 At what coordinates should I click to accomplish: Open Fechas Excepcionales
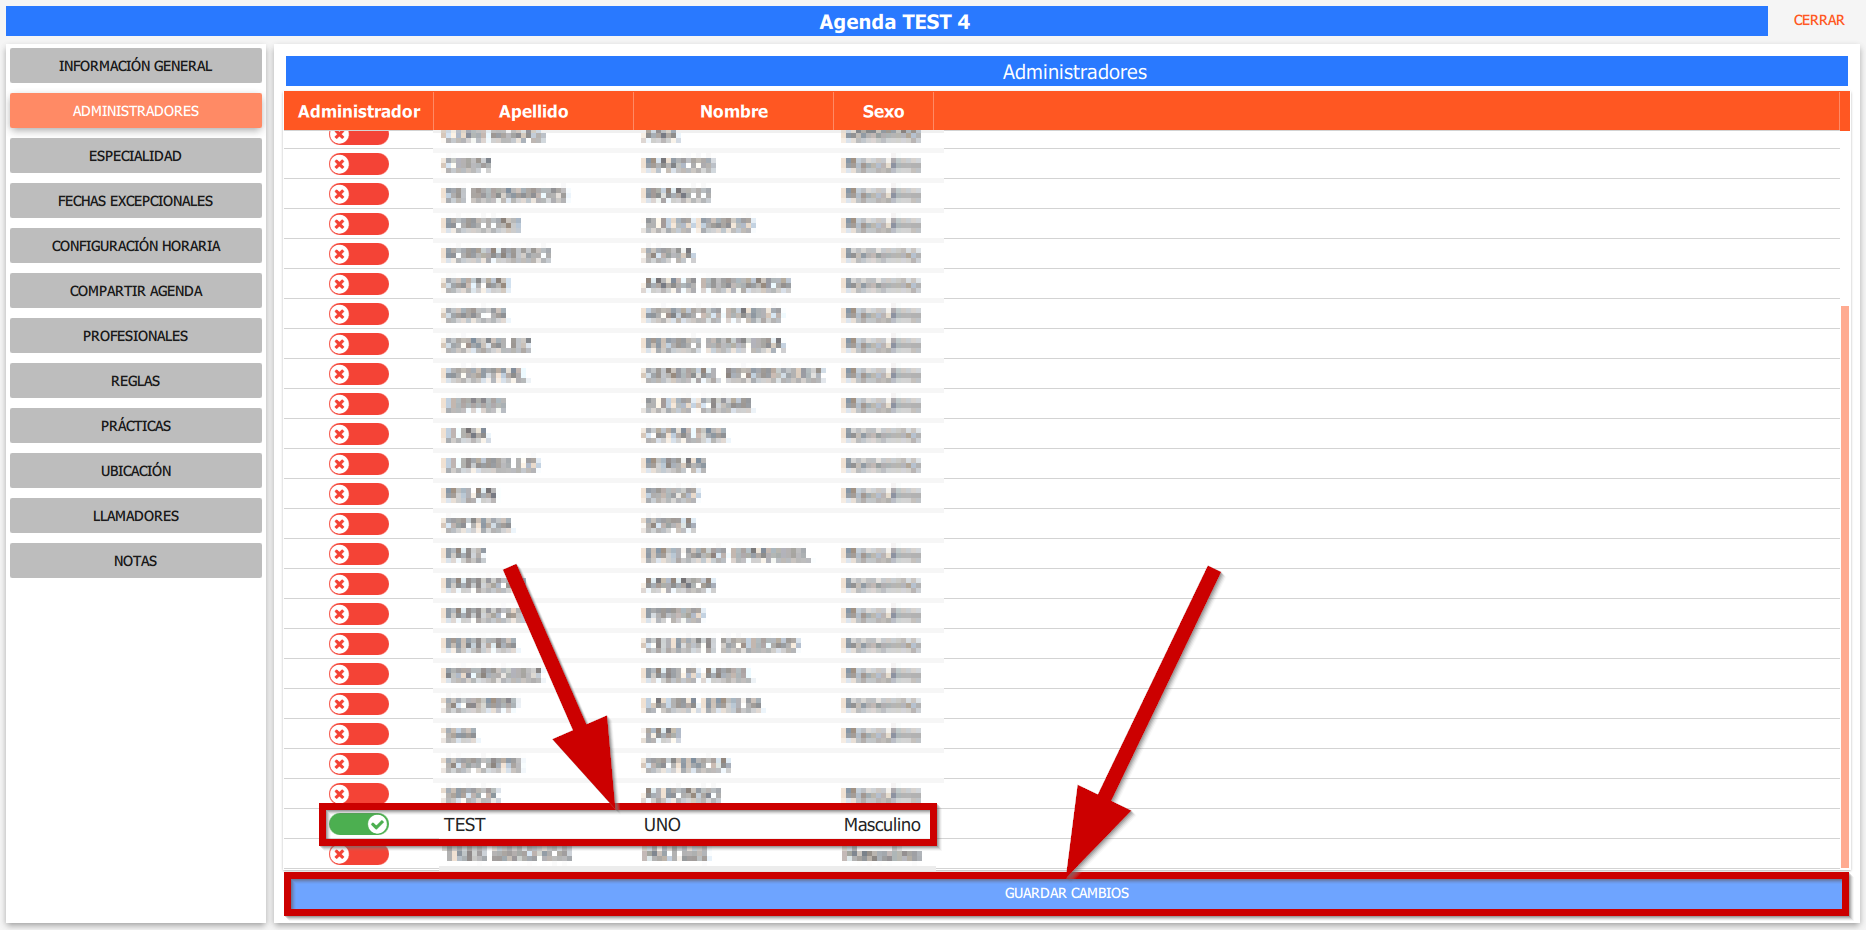click(135, 201)
